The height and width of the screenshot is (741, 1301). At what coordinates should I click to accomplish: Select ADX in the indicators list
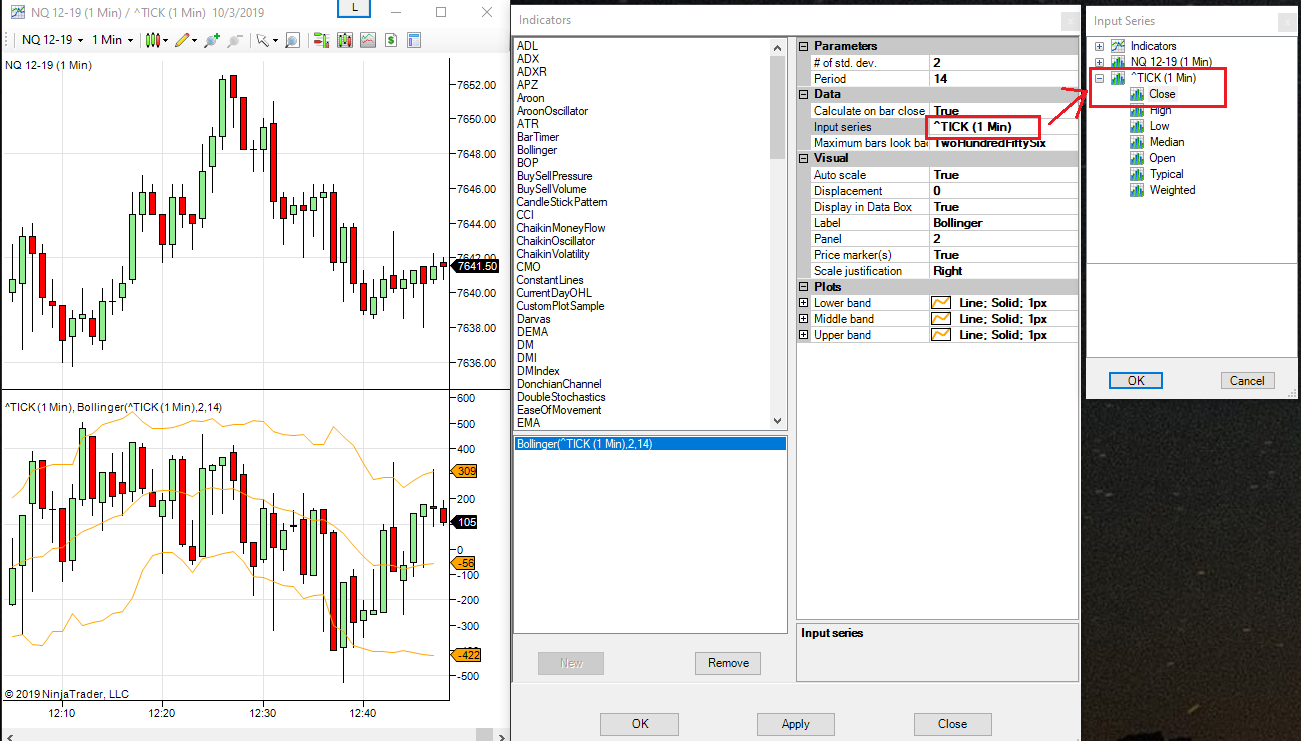[x=528, y=59]
